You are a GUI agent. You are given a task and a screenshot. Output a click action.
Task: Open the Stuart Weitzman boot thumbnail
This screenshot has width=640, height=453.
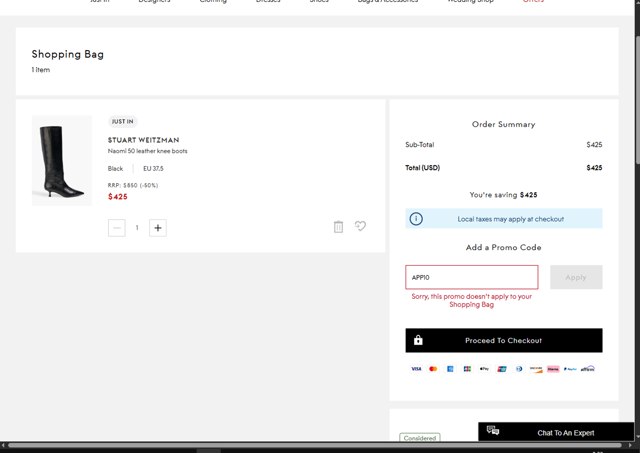62,160
